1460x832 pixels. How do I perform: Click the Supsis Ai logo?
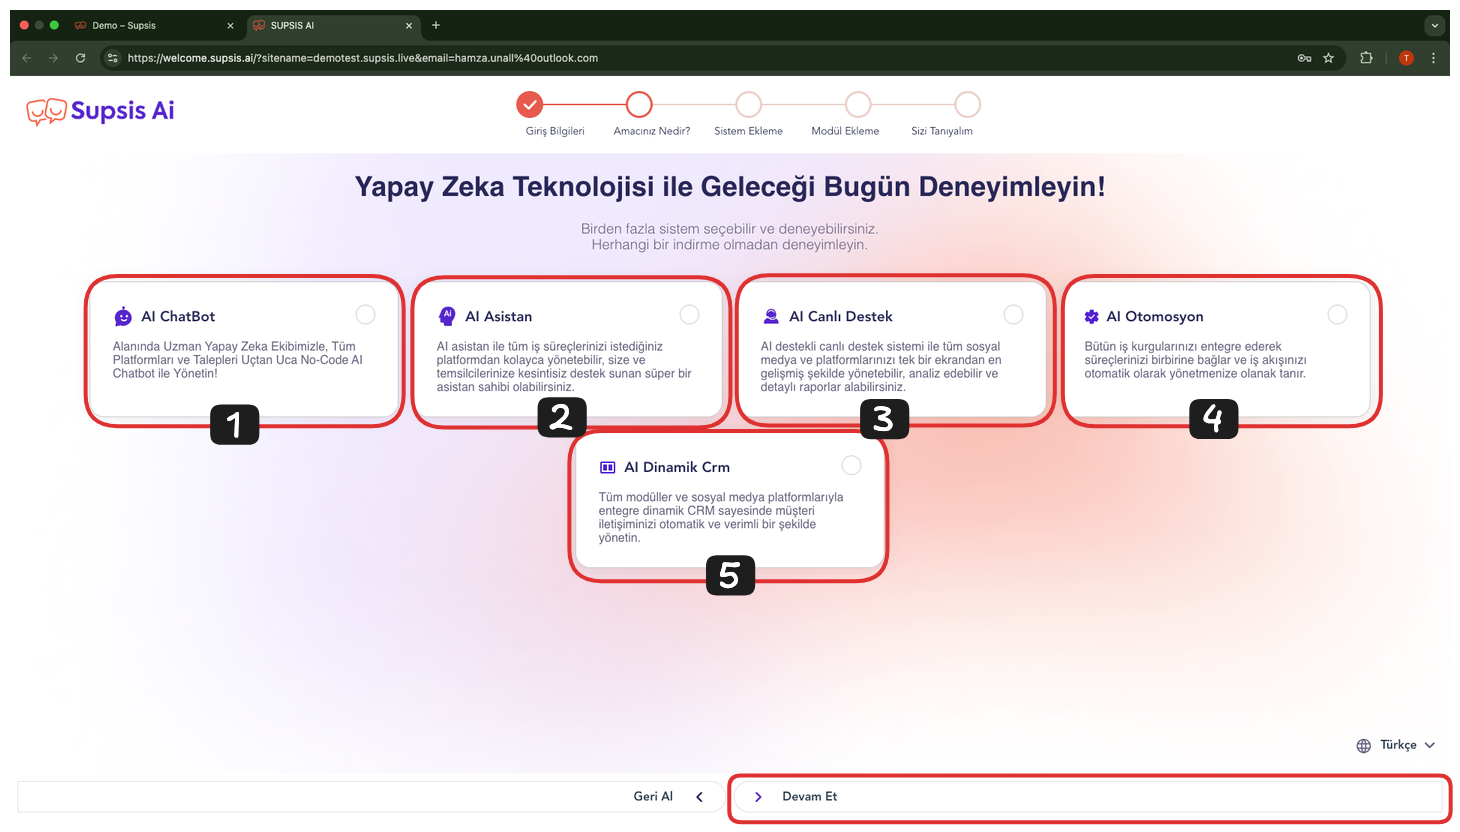pyautogui.click(x=100, y=111)
